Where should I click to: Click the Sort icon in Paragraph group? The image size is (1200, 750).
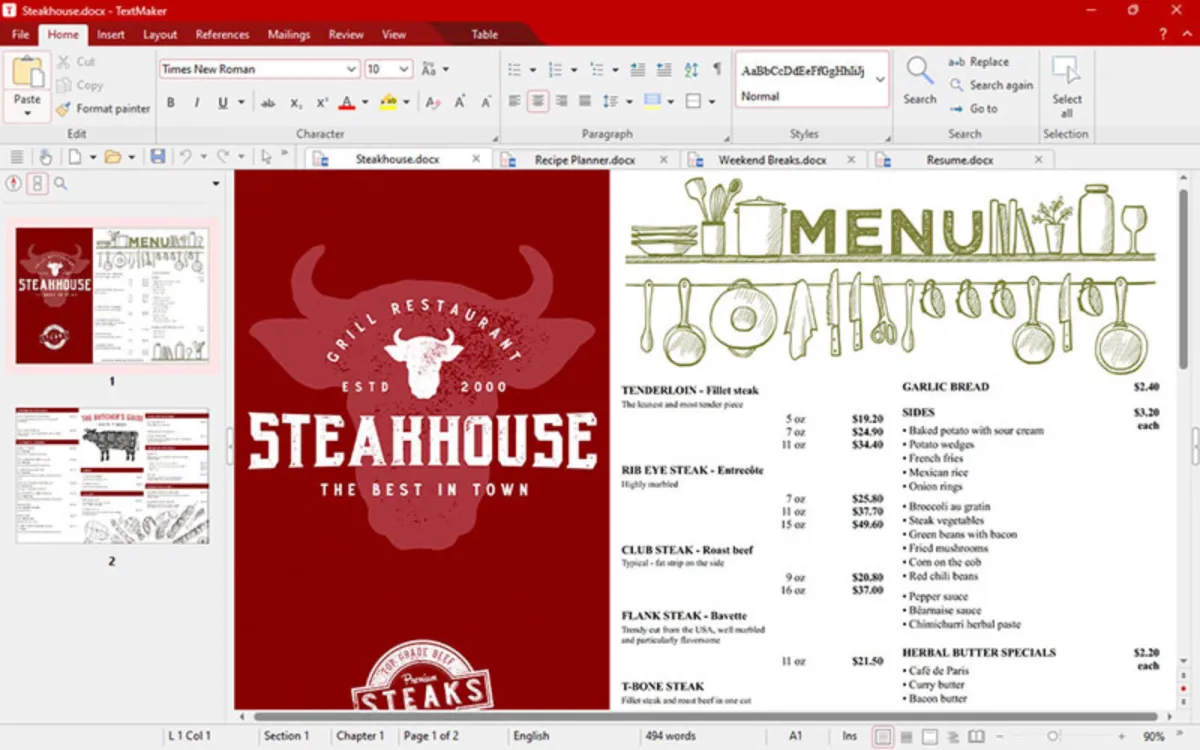coord(691,70)
